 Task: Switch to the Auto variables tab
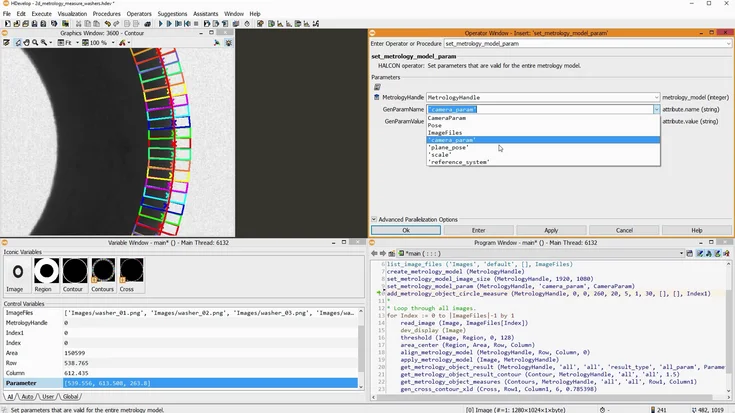coord(28,397)
